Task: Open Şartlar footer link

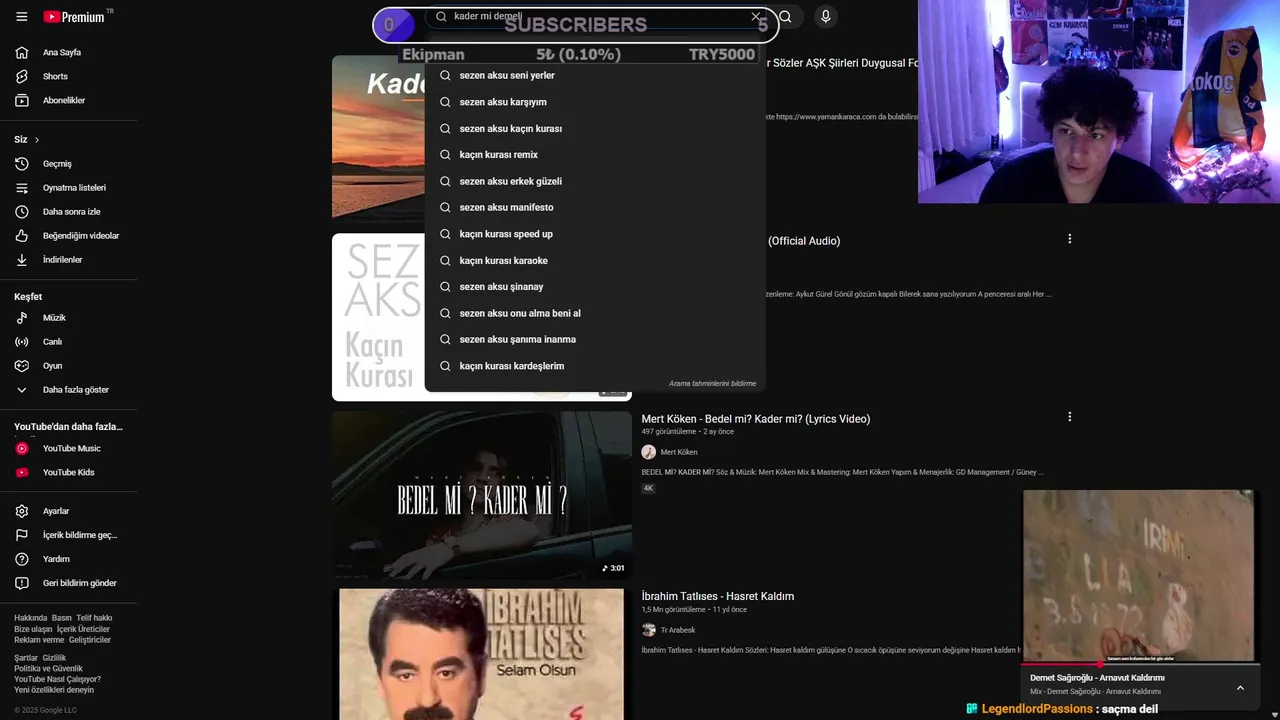Action: (25, 658)
